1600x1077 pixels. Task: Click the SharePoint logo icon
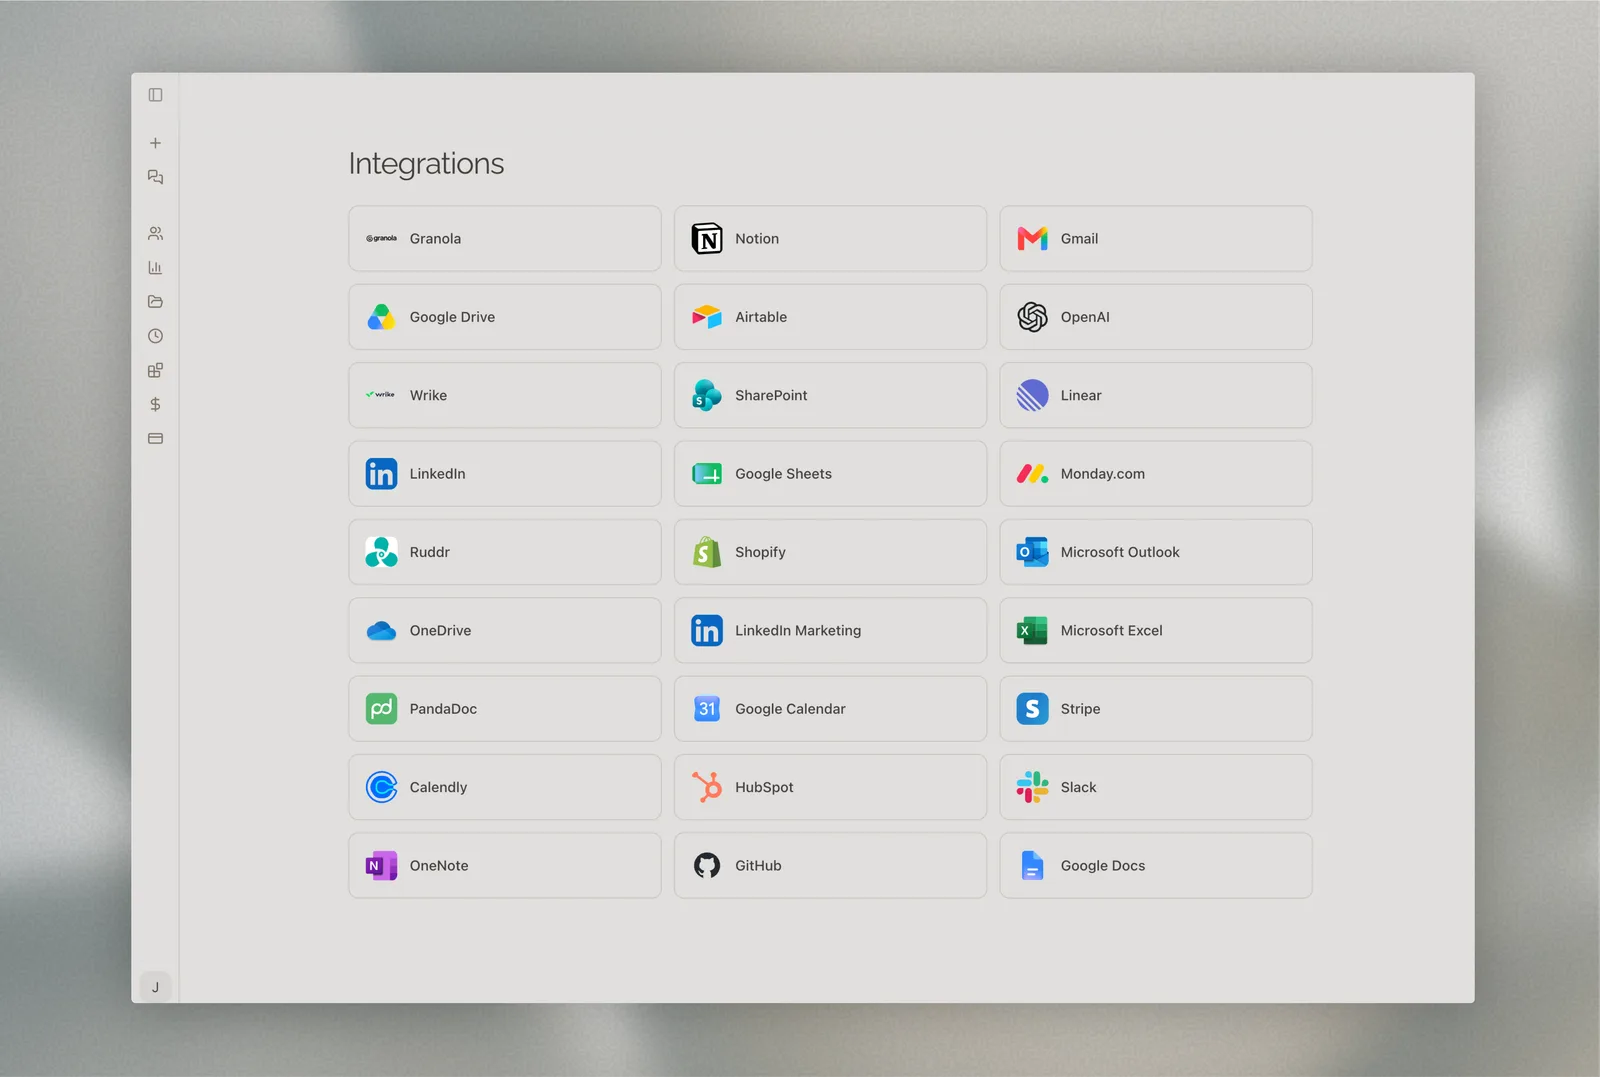point(707,395)
